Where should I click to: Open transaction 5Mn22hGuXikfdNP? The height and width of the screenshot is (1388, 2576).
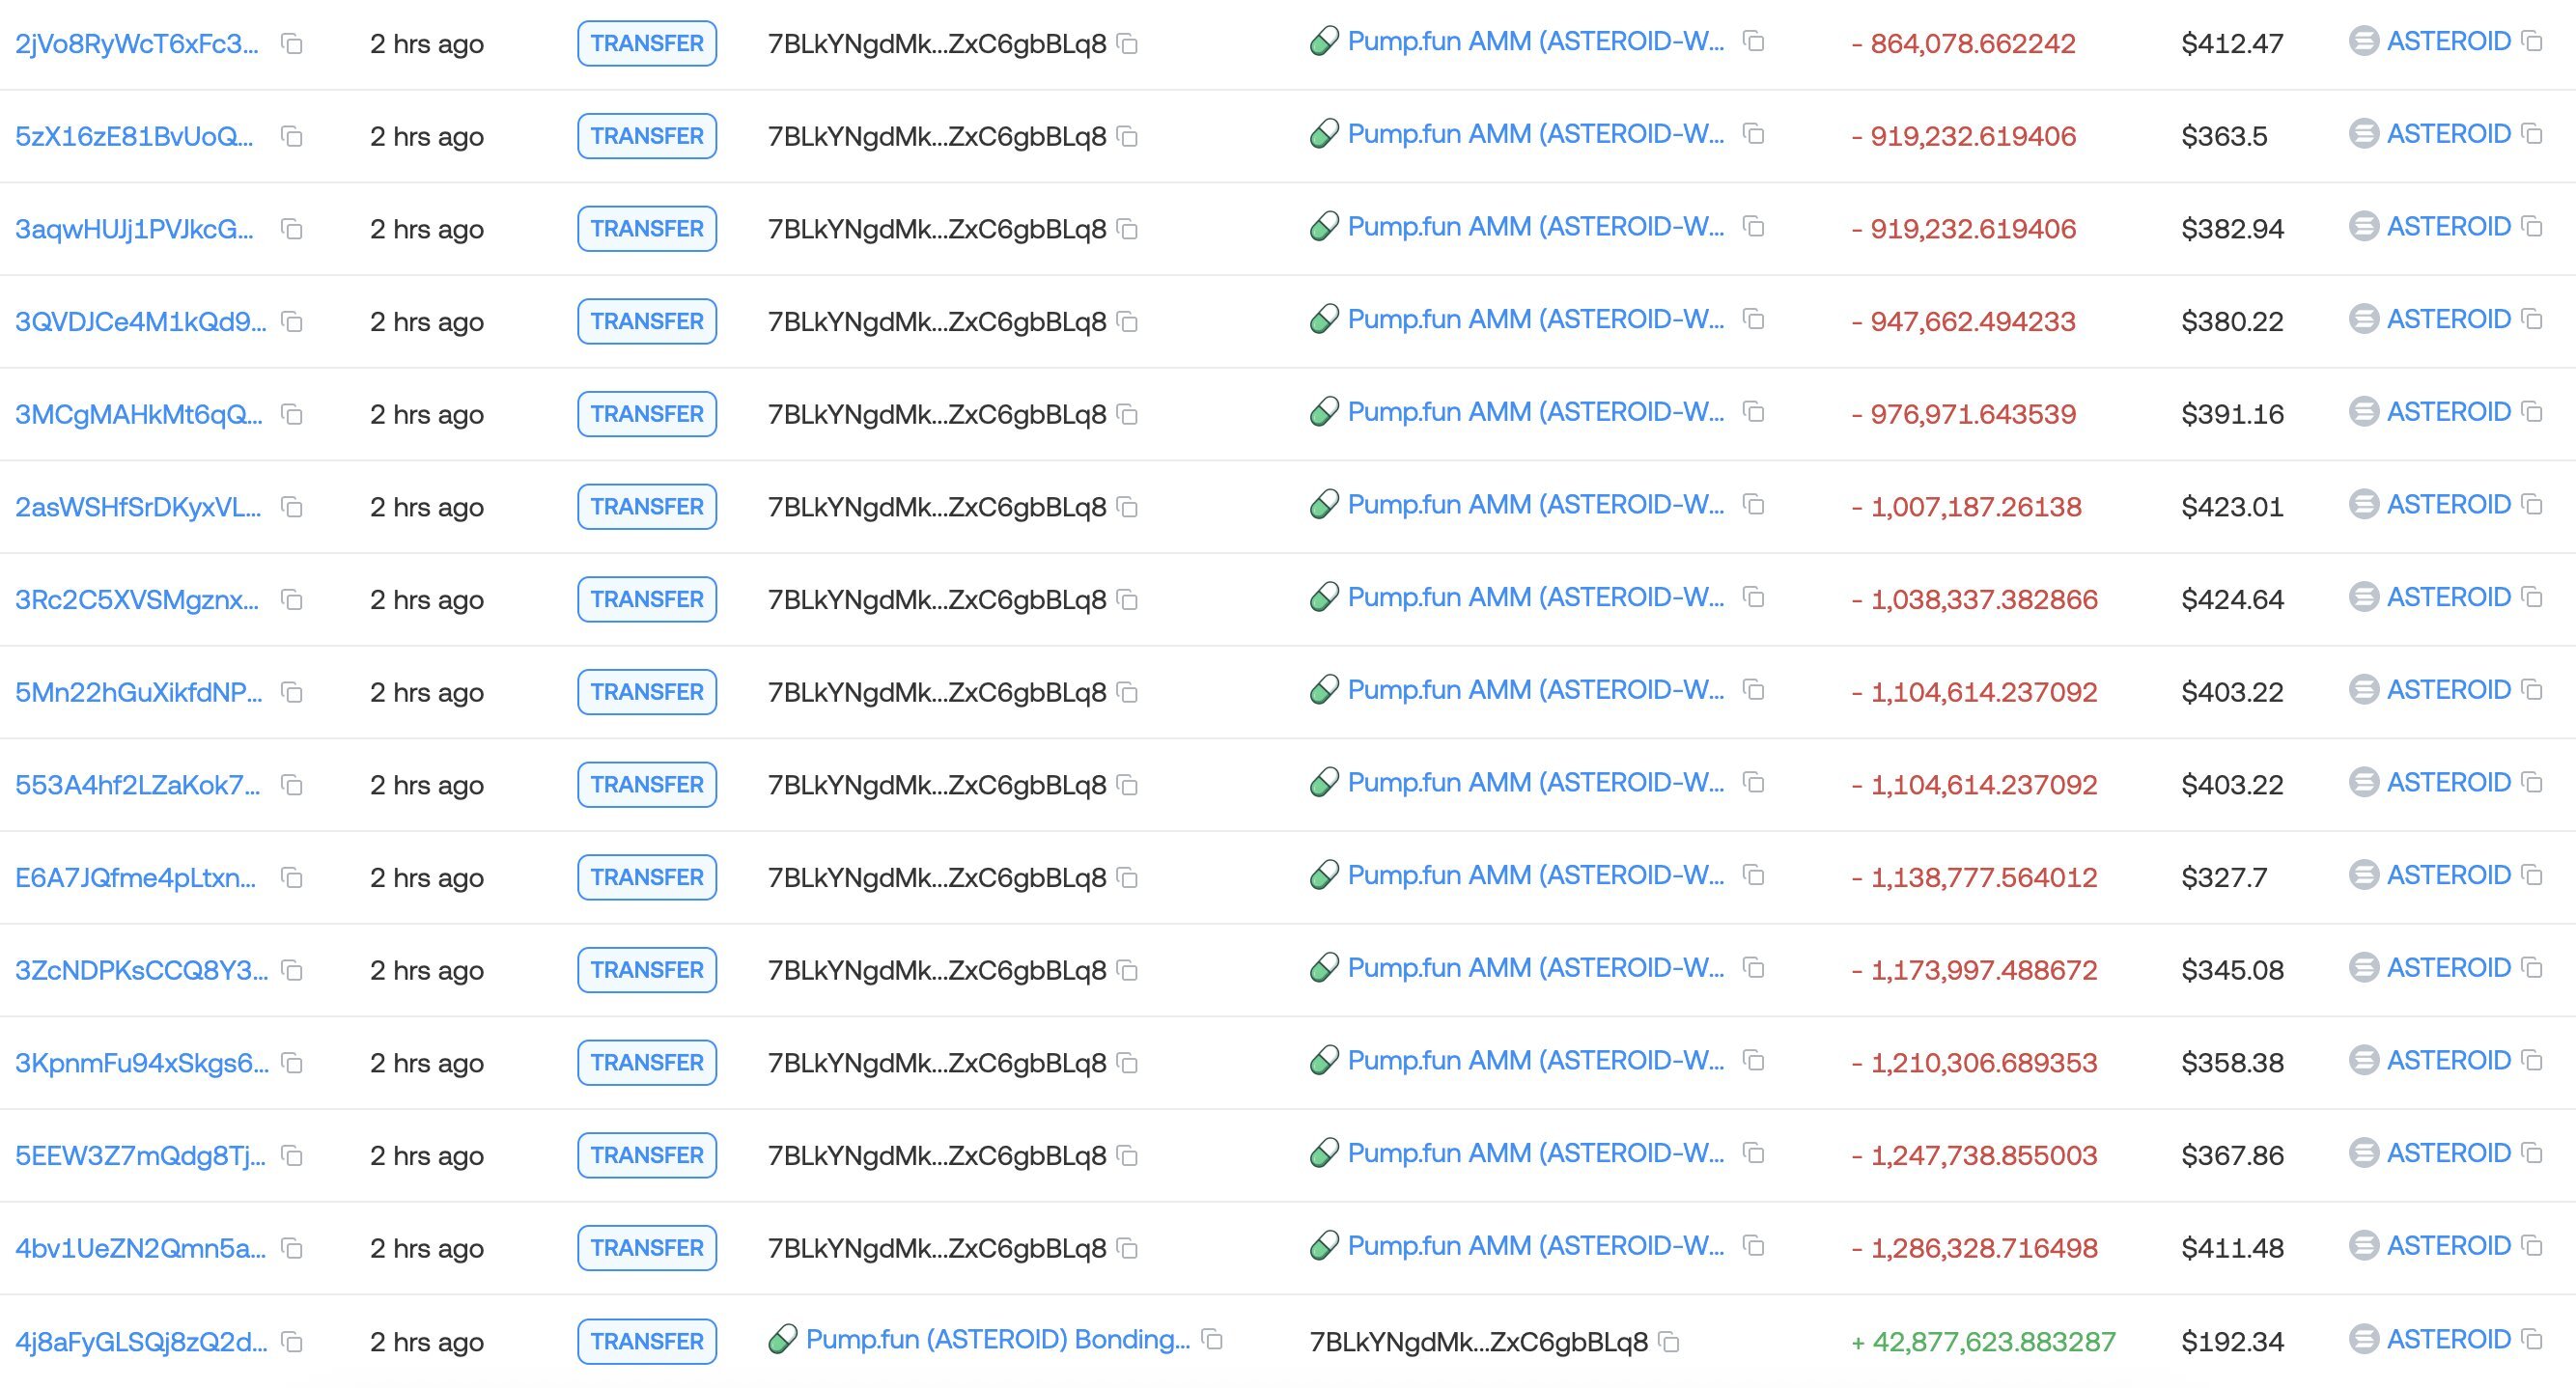139,692
